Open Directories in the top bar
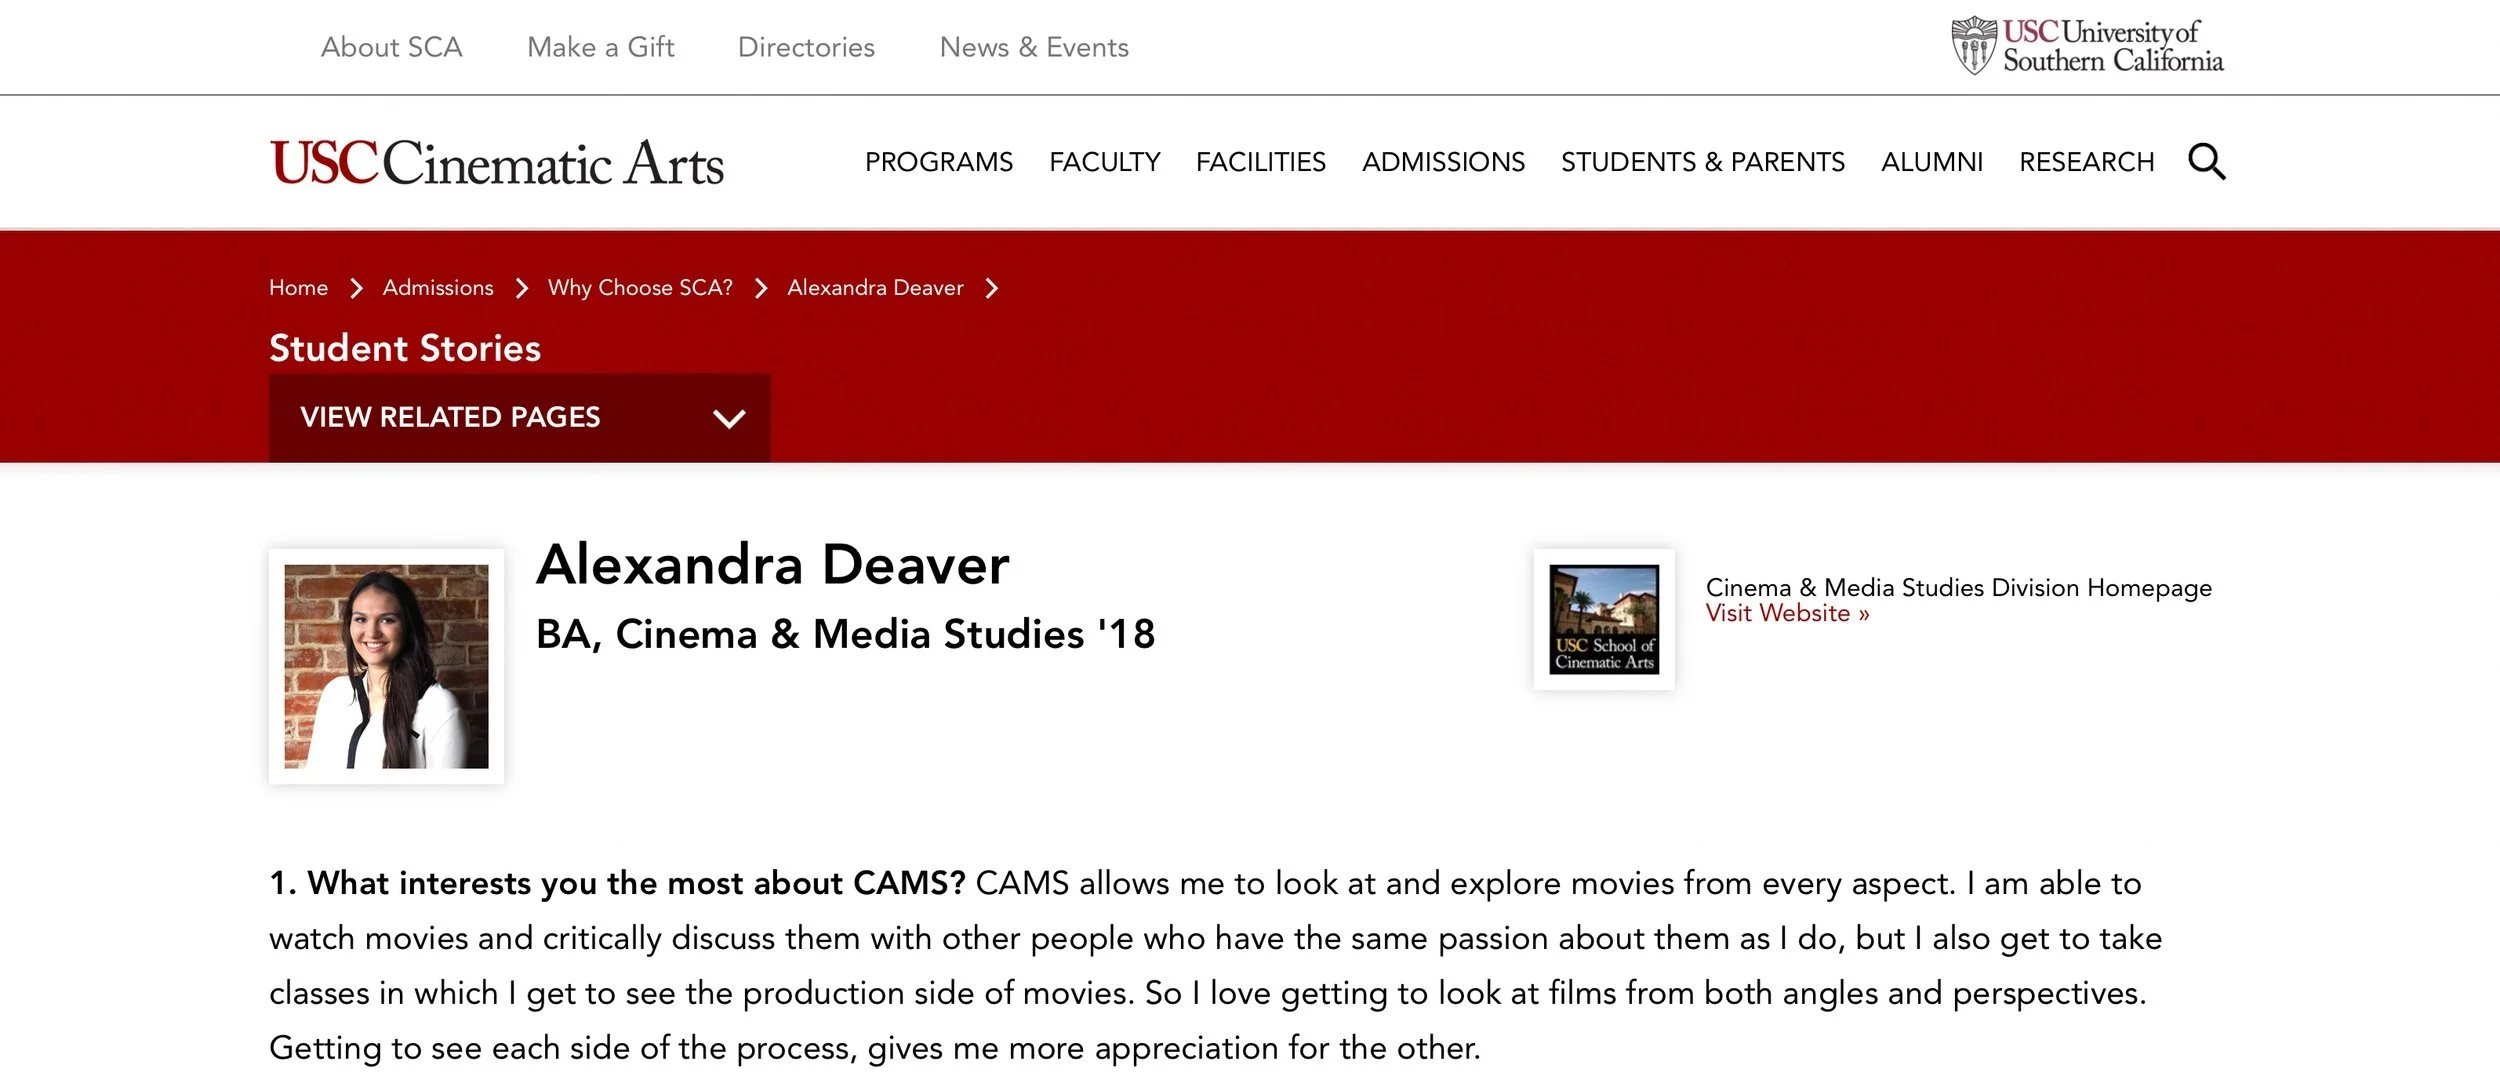2500x1075 pixels. [x=806, y=47]
